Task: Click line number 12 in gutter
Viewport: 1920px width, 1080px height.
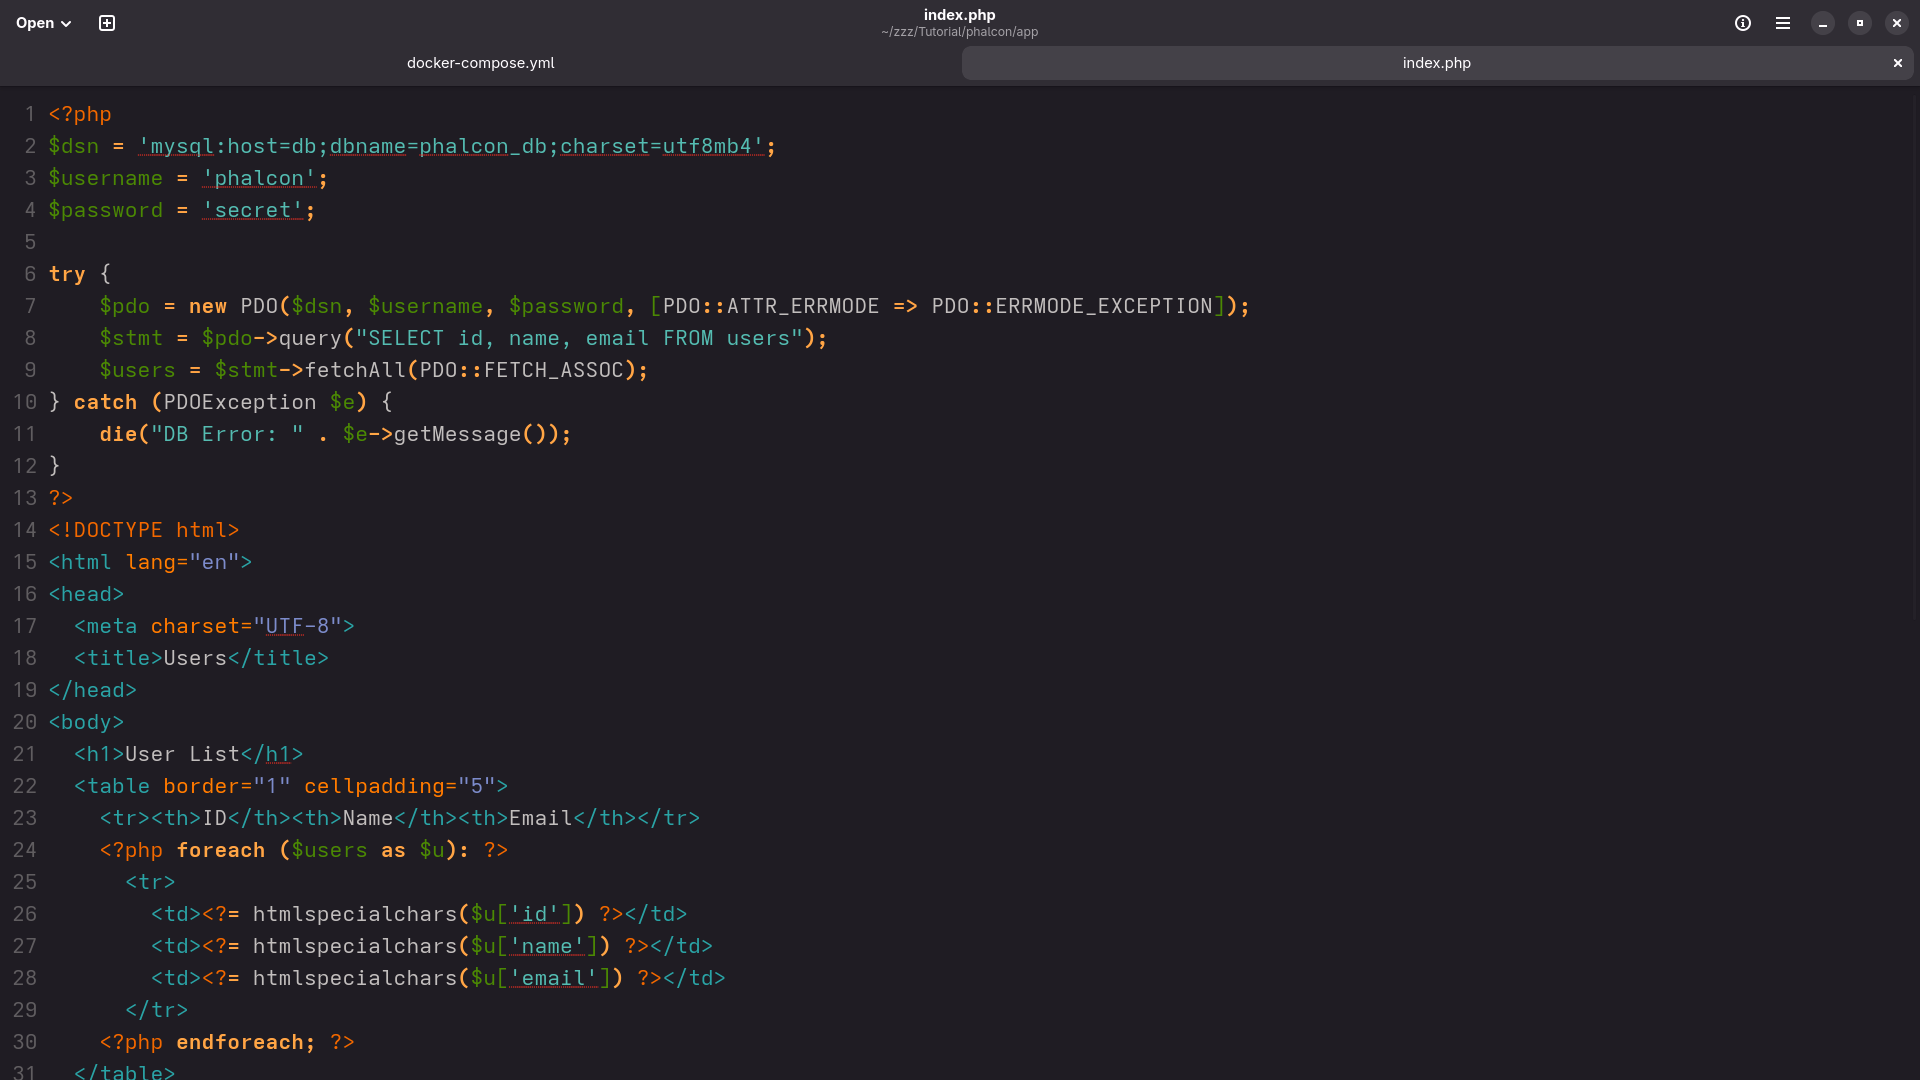Action: pyautogui.click(x=24, y=466)
